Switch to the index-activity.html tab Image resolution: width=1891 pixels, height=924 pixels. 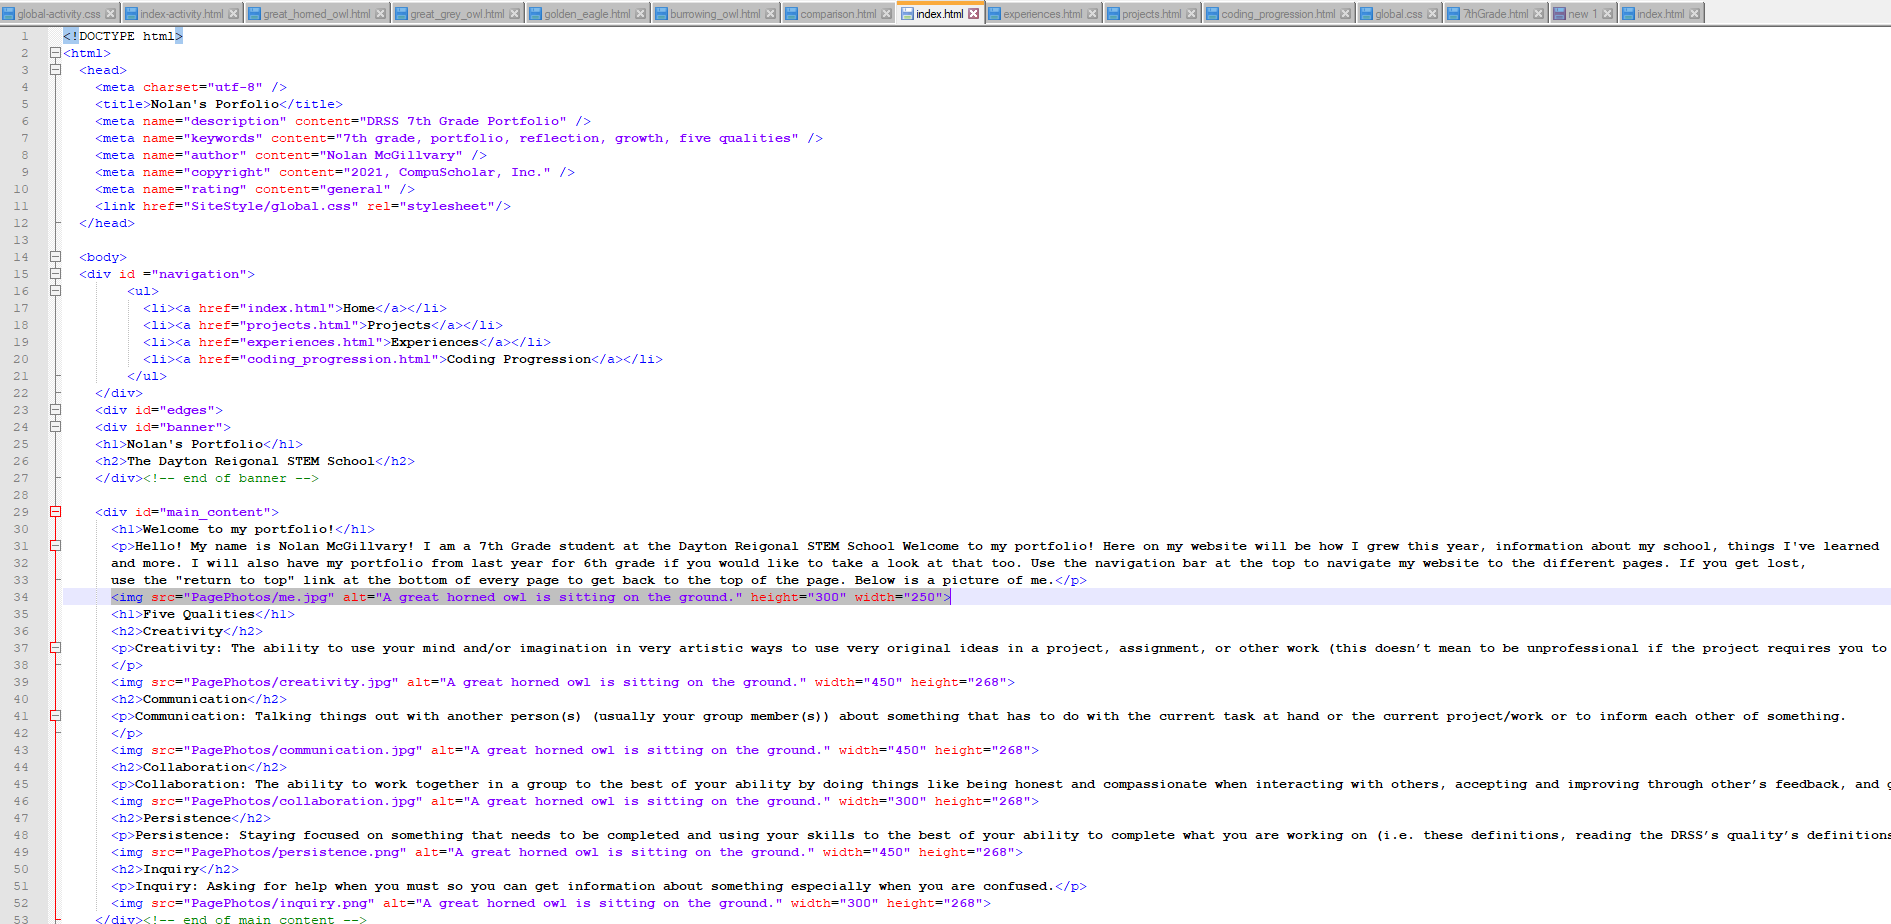pos(181,14)
